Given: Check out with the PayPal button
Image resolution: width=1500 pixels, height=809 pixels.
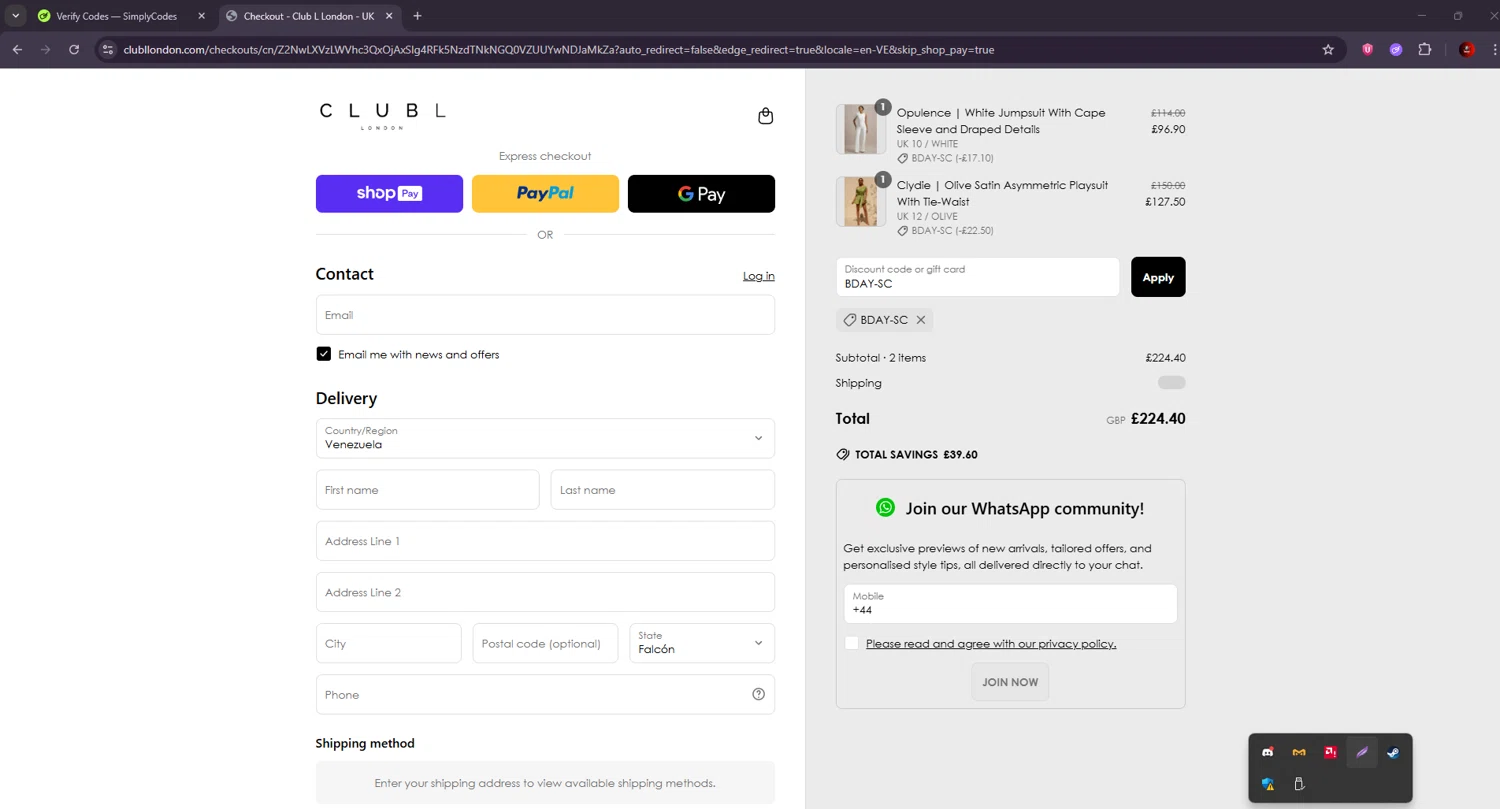Looking at the screenshot, I should (545, 193).
